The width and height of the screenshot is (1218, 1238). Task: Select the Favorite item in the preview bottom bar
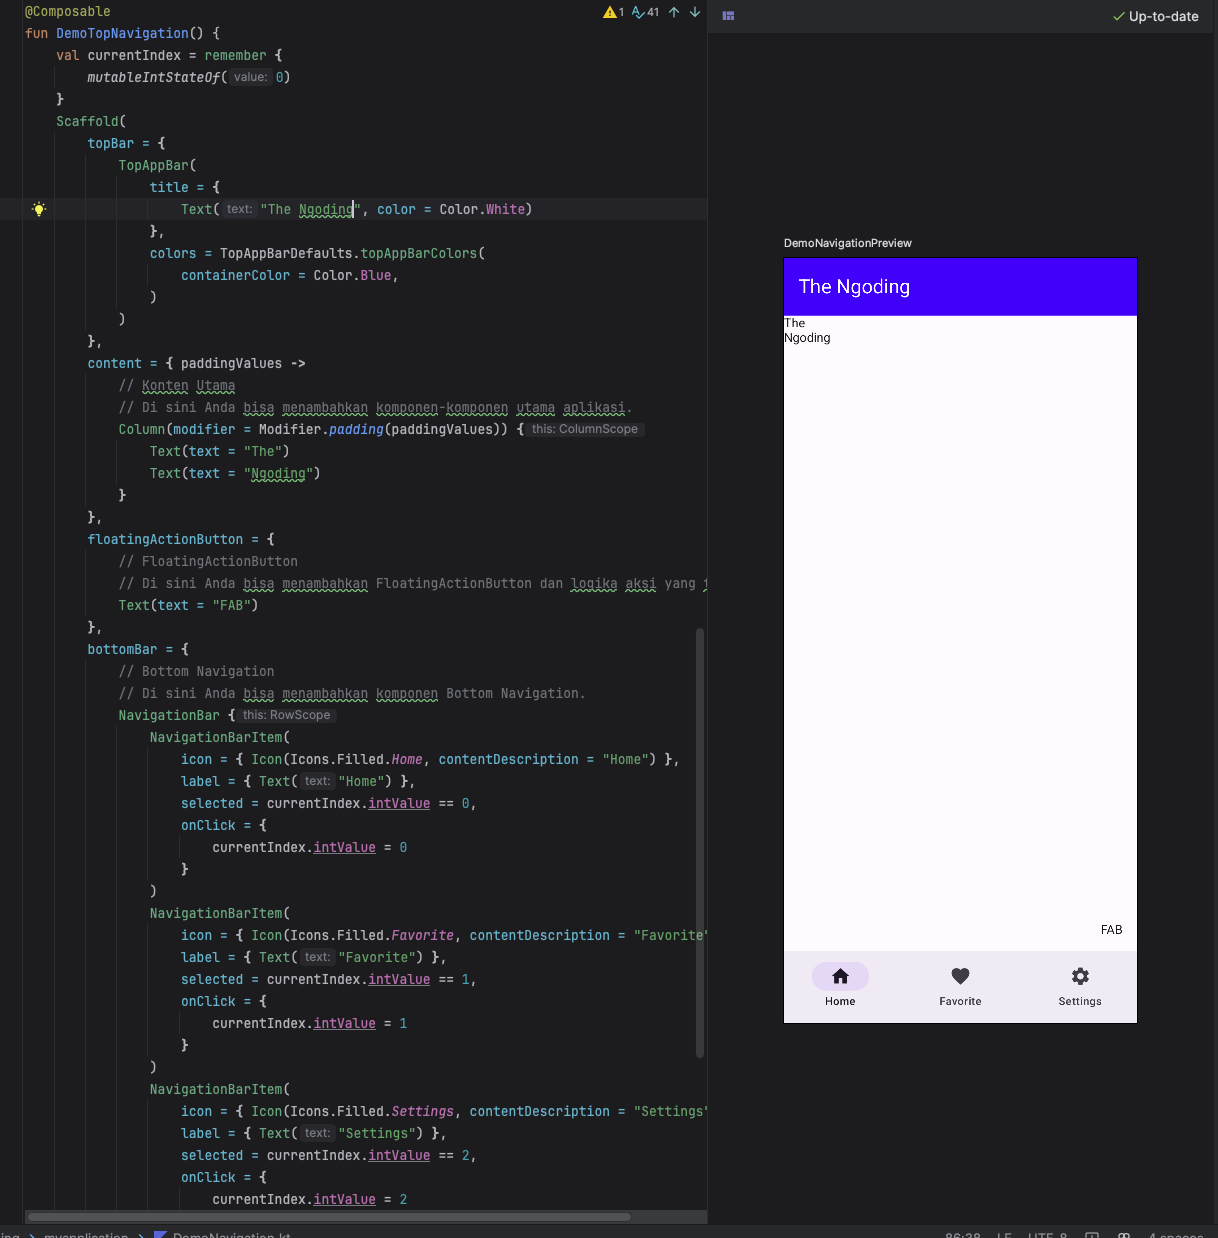pyautogui.click(x=960, y=987)
